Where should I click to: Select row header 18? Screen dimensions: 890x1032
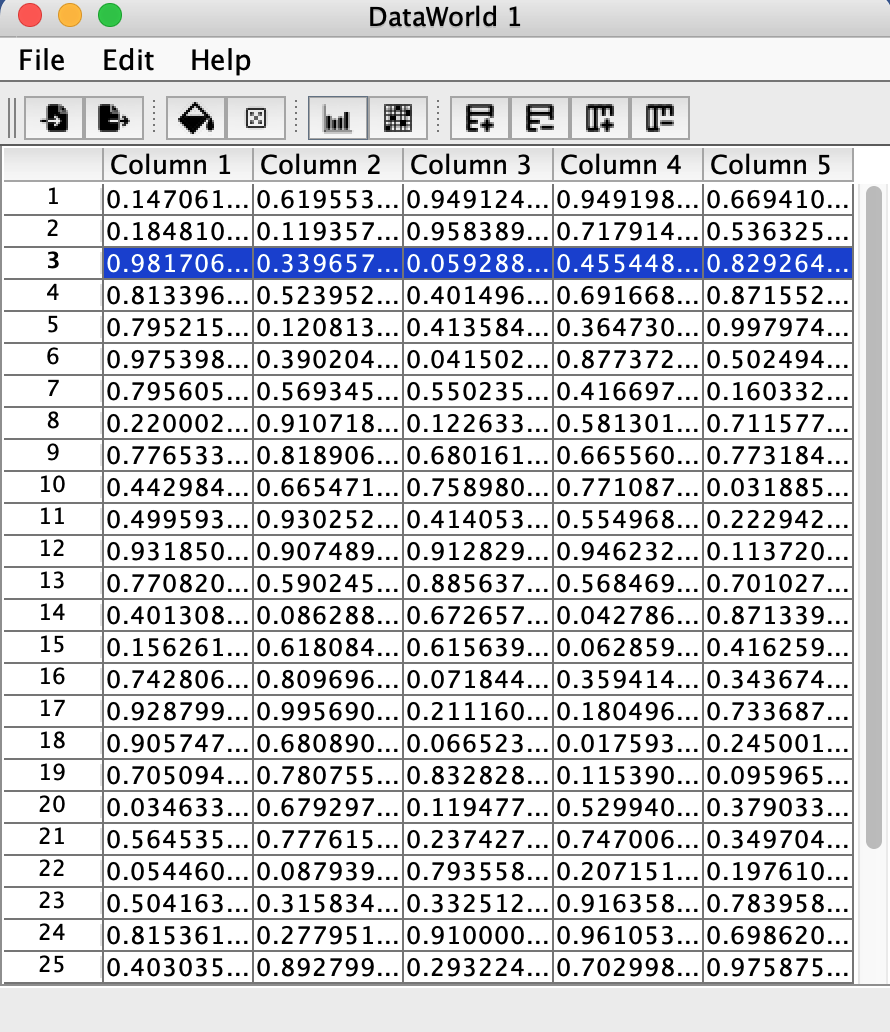(53, 742)
